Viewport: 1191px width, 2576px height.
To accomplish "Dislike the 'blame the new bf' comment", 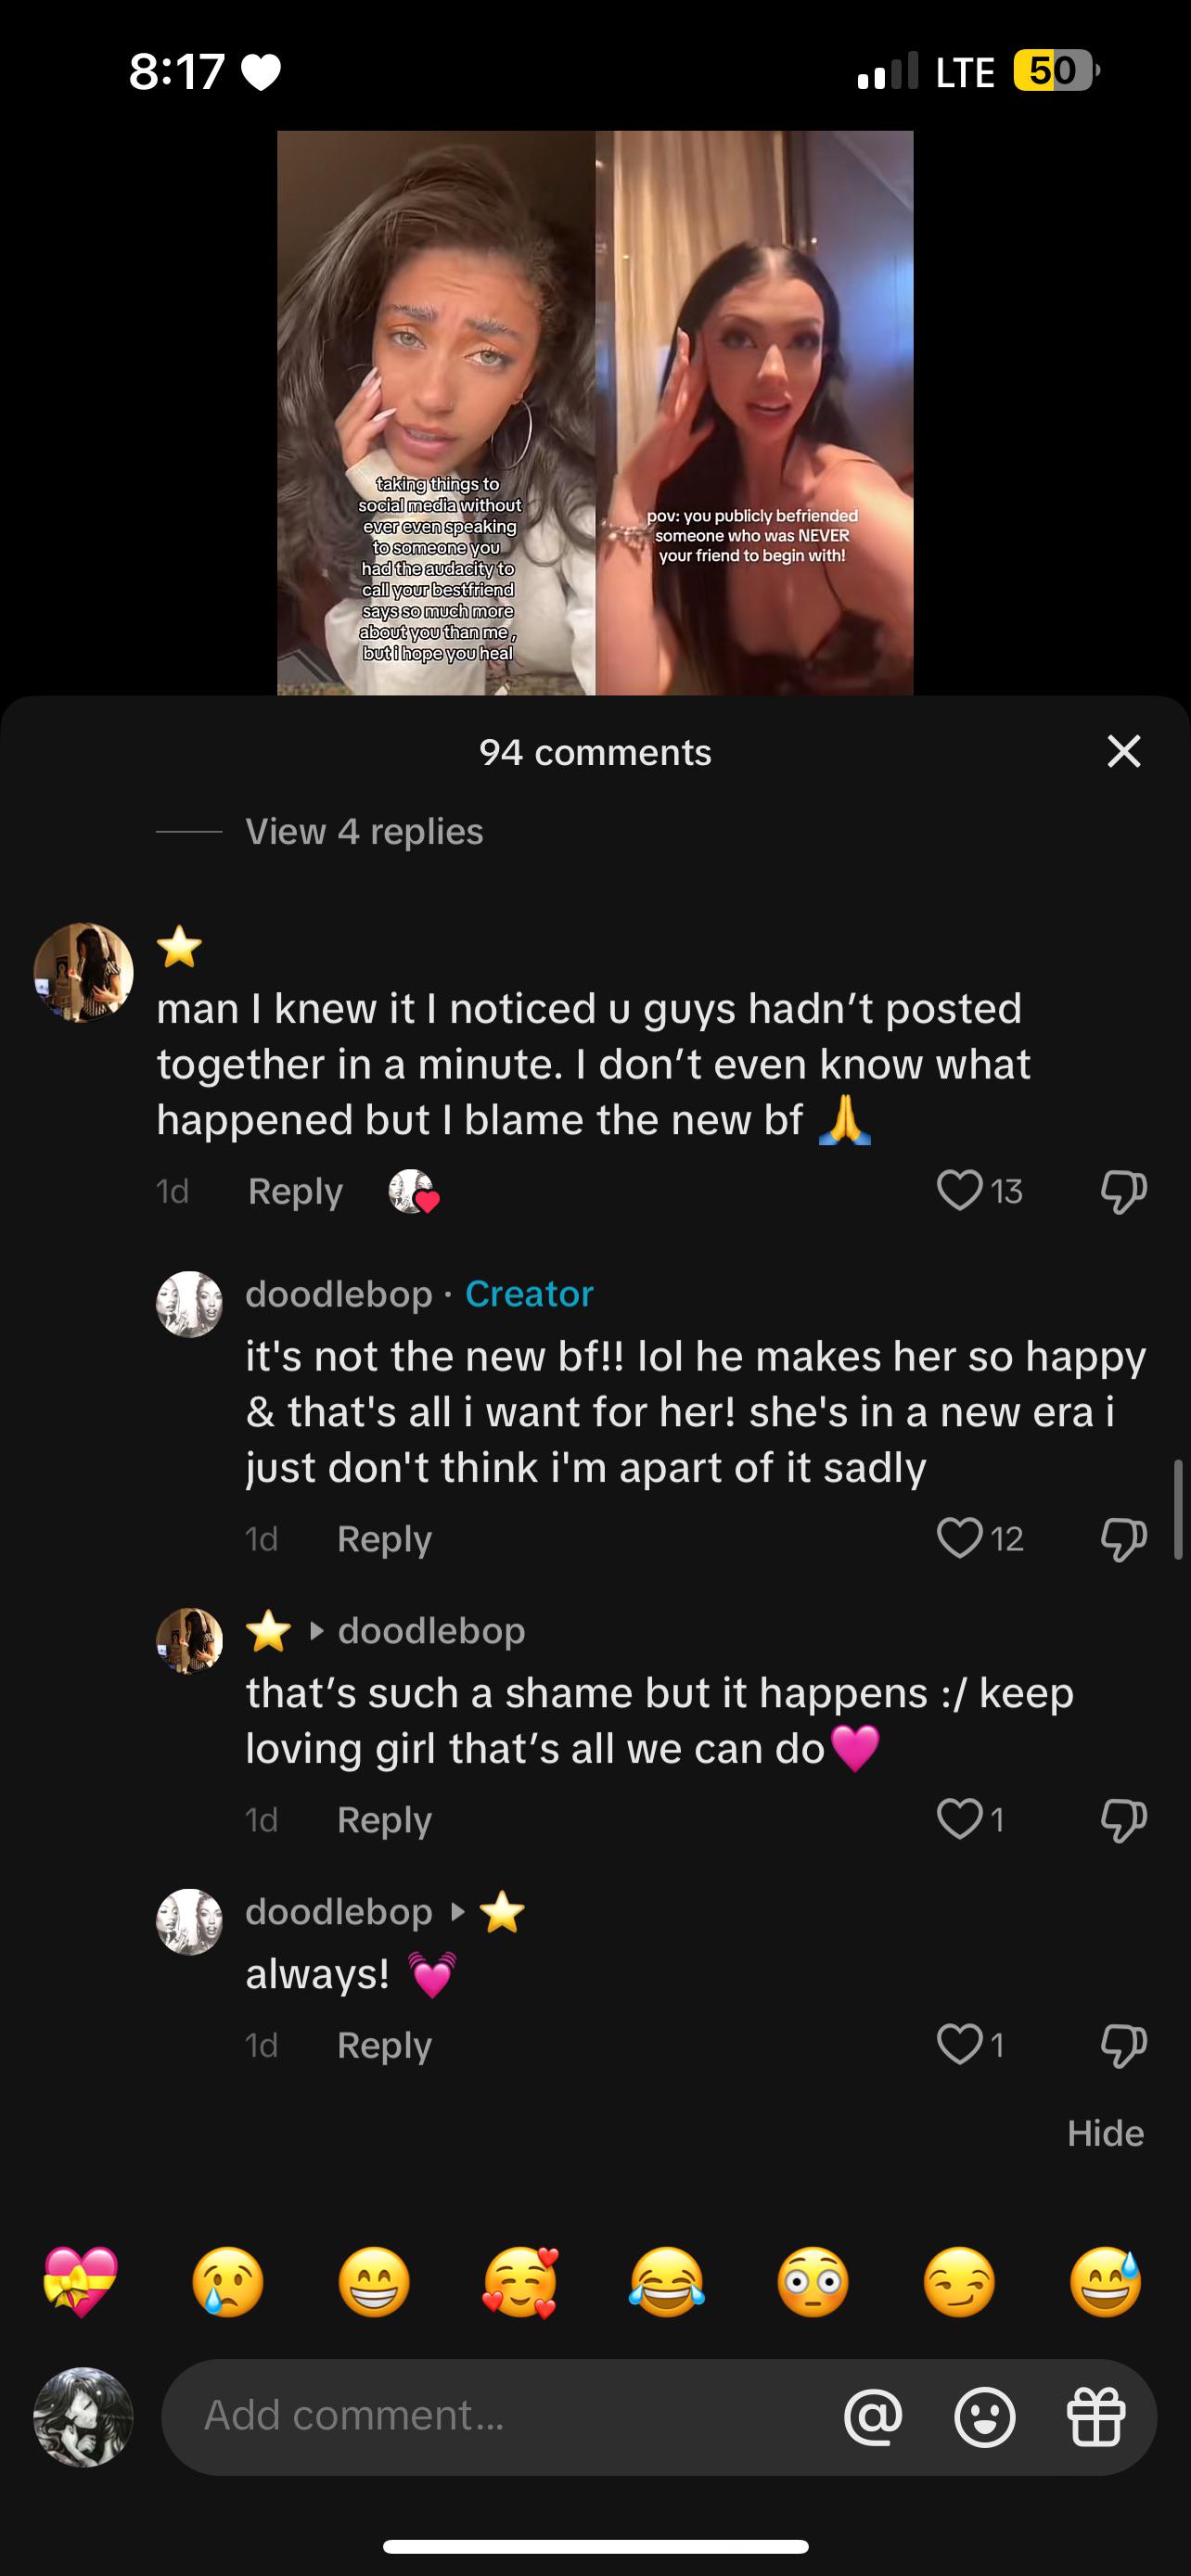I will [1123, 1191].
